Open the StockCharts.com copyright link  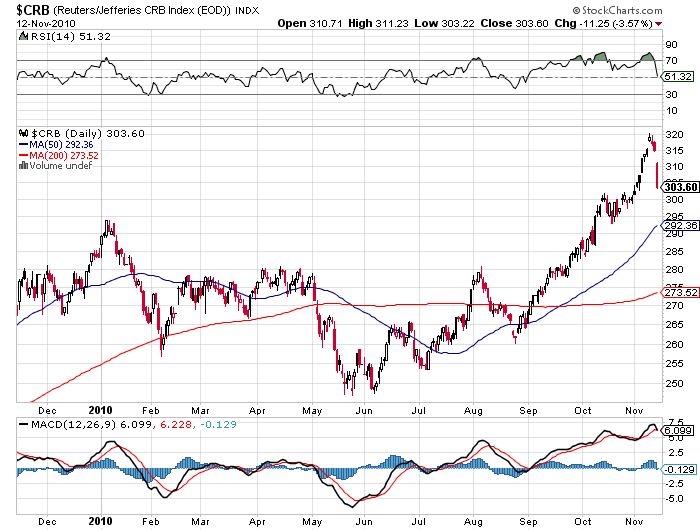tap(617, 10)
